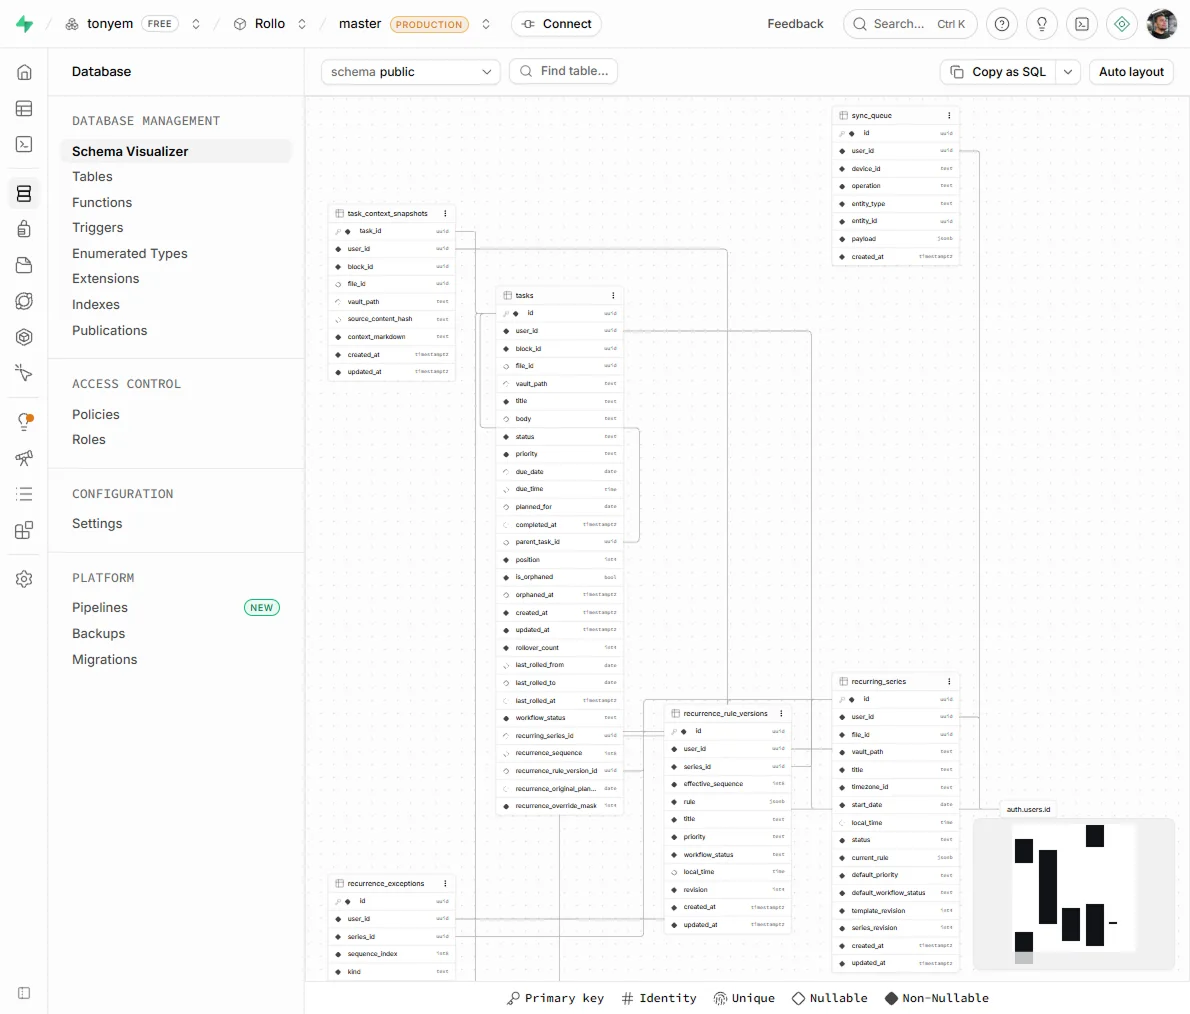1190x1014 pixels.
Task: Expand the Rollo project switcher
Action: coord(302,24)
